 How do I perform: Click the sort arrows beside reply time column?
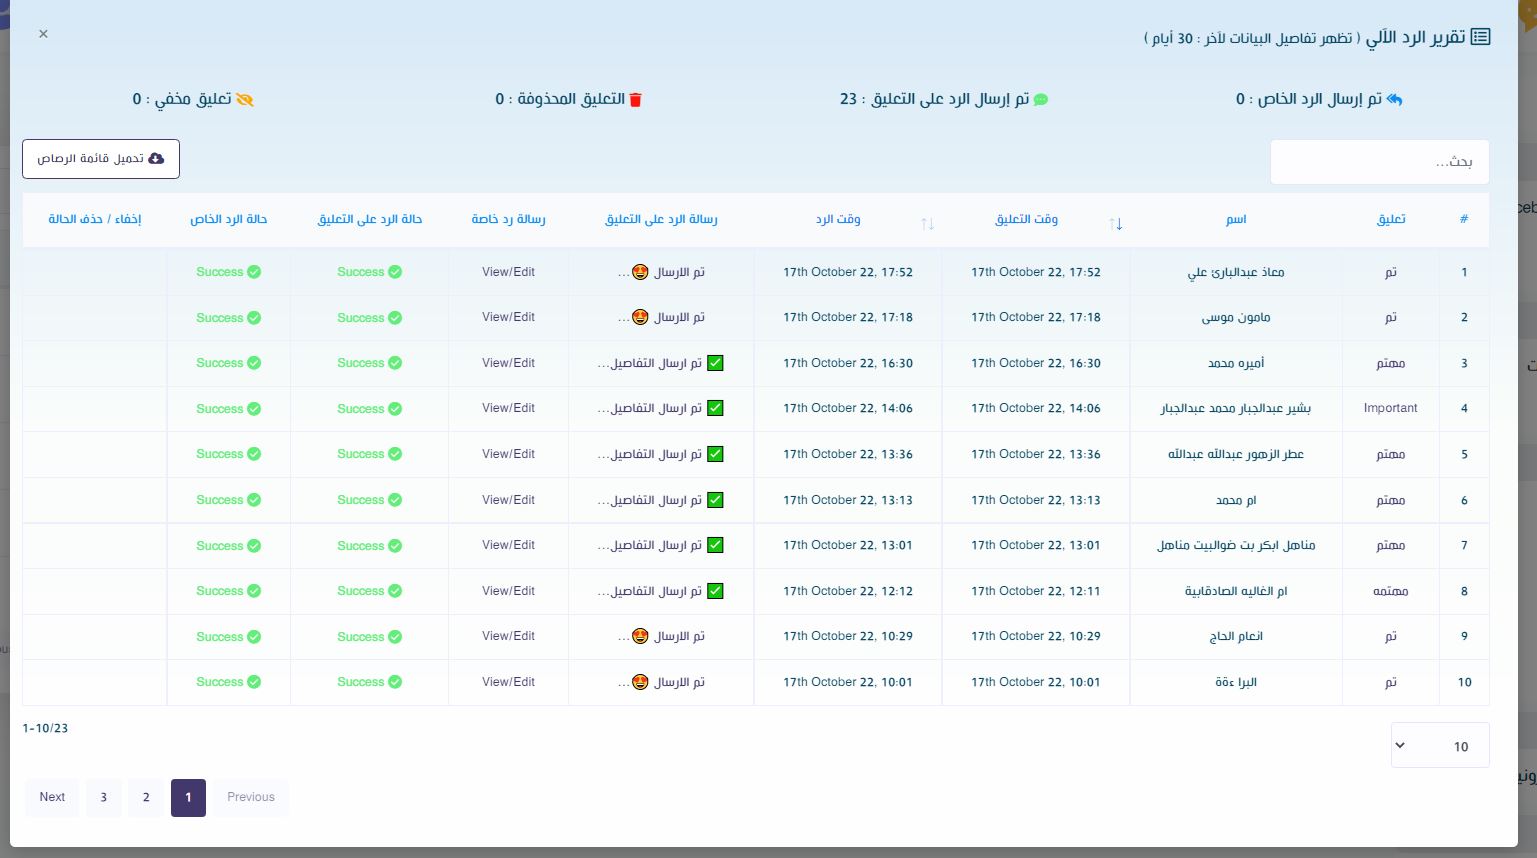pyautogui.click(x=927, y=223)
